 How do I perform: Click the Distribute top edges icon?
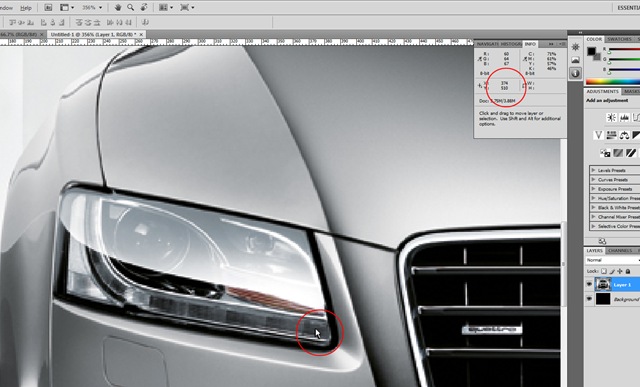tap(80, 22)
